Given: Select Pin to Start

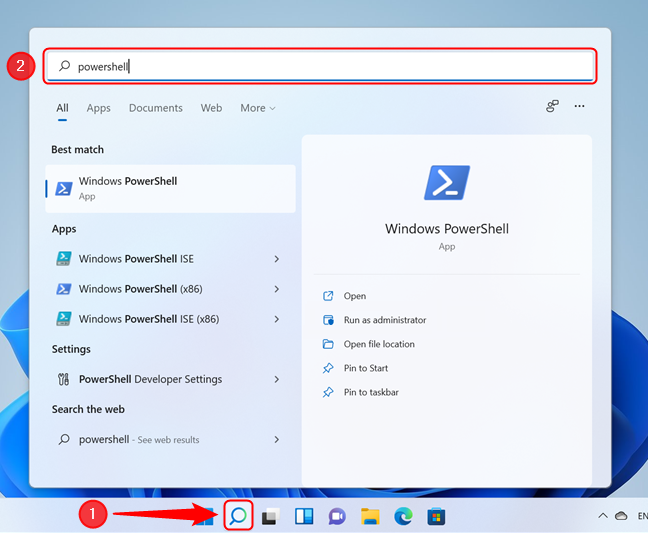Looking at the screenshot, I should point(366,368).
